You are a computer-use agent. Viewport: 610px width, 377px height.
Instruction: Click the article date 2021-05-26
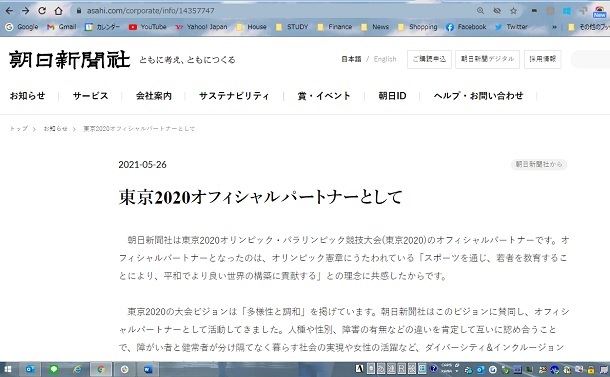pos(142,165)
